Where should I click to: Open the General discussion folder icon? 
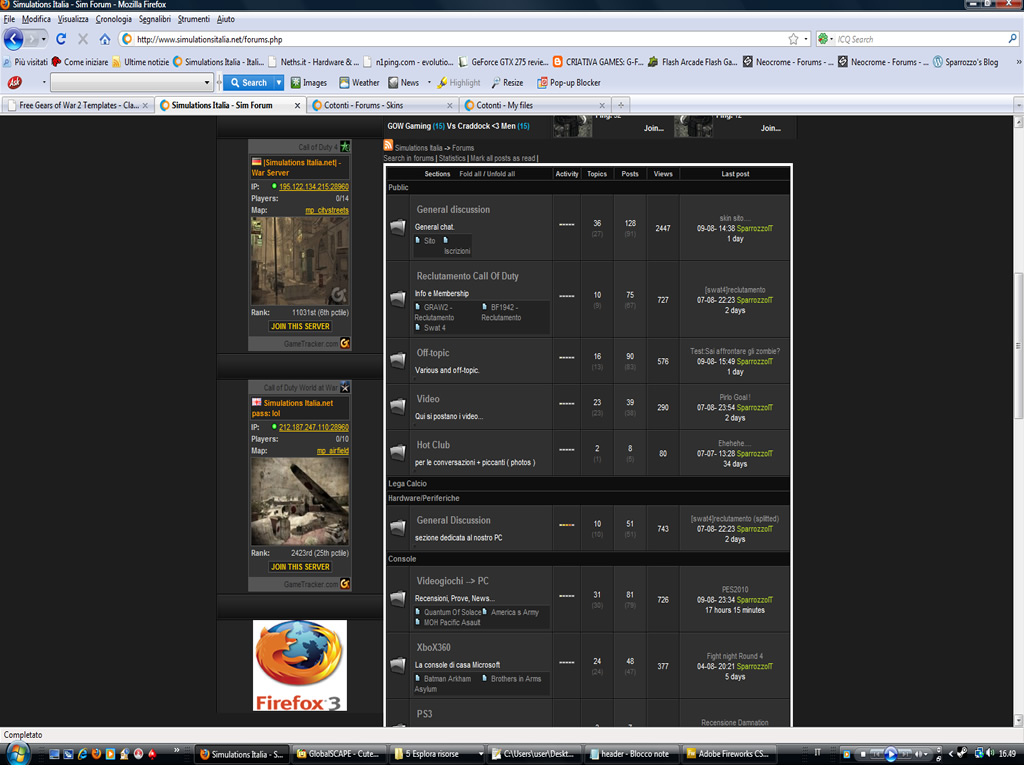point(398,227)
